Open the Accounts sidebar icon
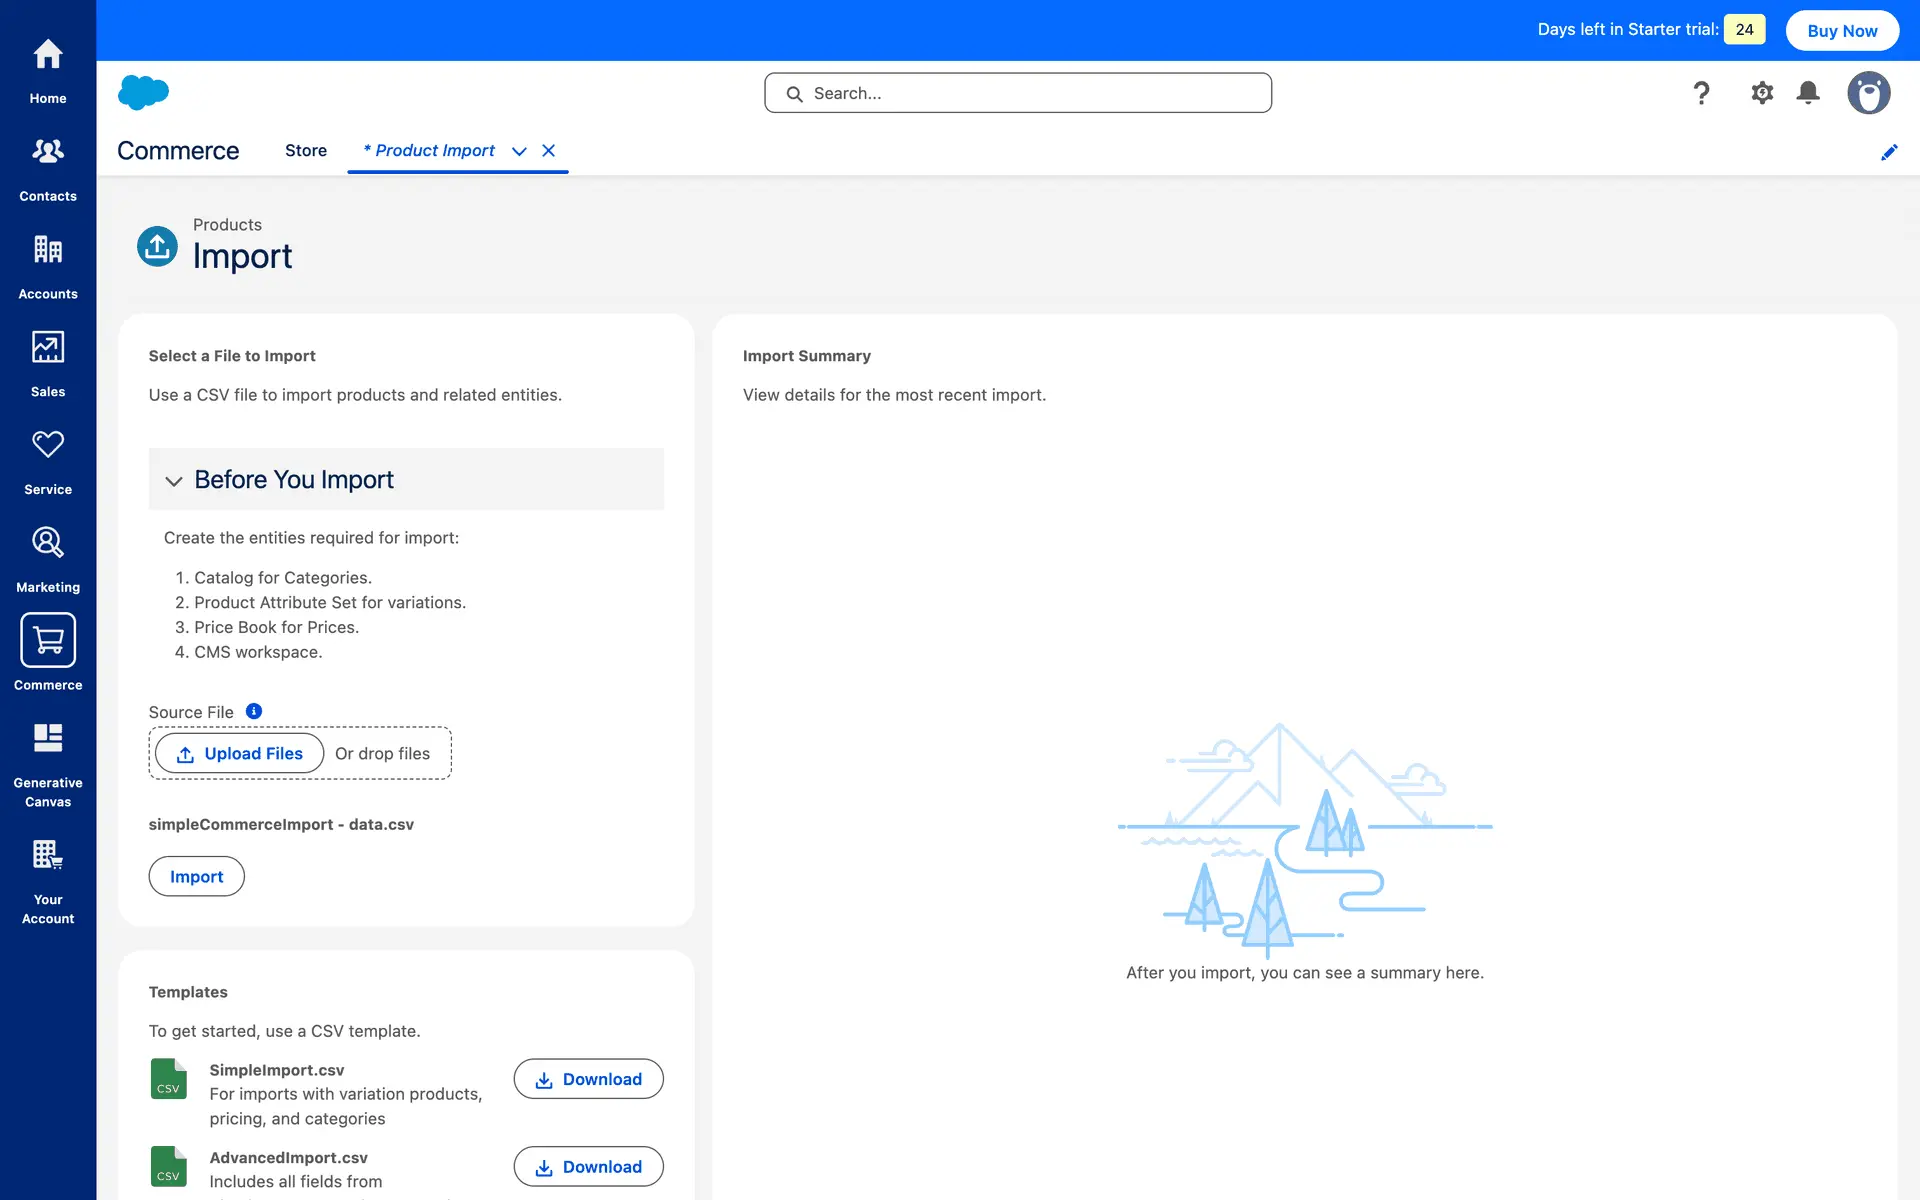The width and height of the screenshot is (1920, 1200). click(48, 250)
